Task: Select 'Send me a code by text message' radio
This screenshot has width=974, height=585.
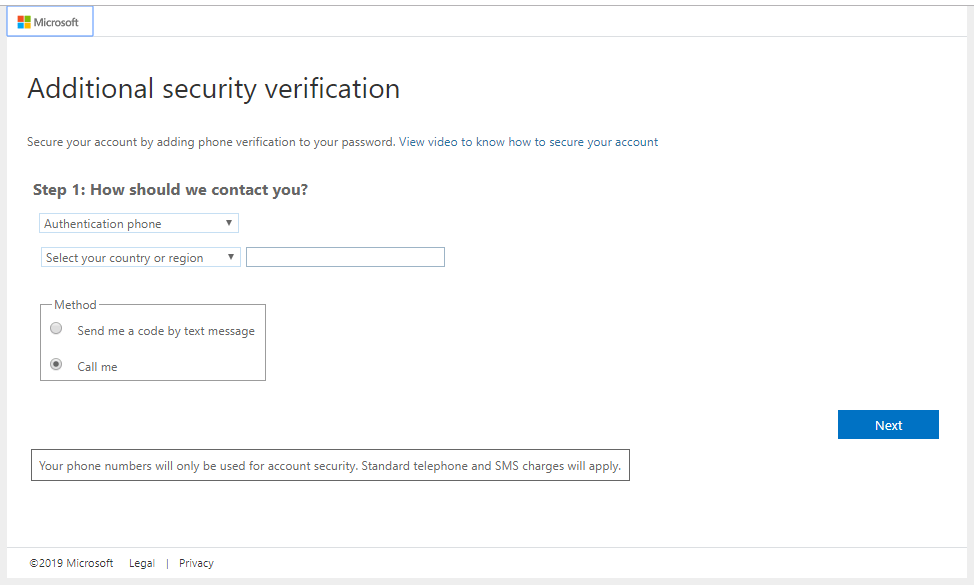Action: [x=56, y=329]
